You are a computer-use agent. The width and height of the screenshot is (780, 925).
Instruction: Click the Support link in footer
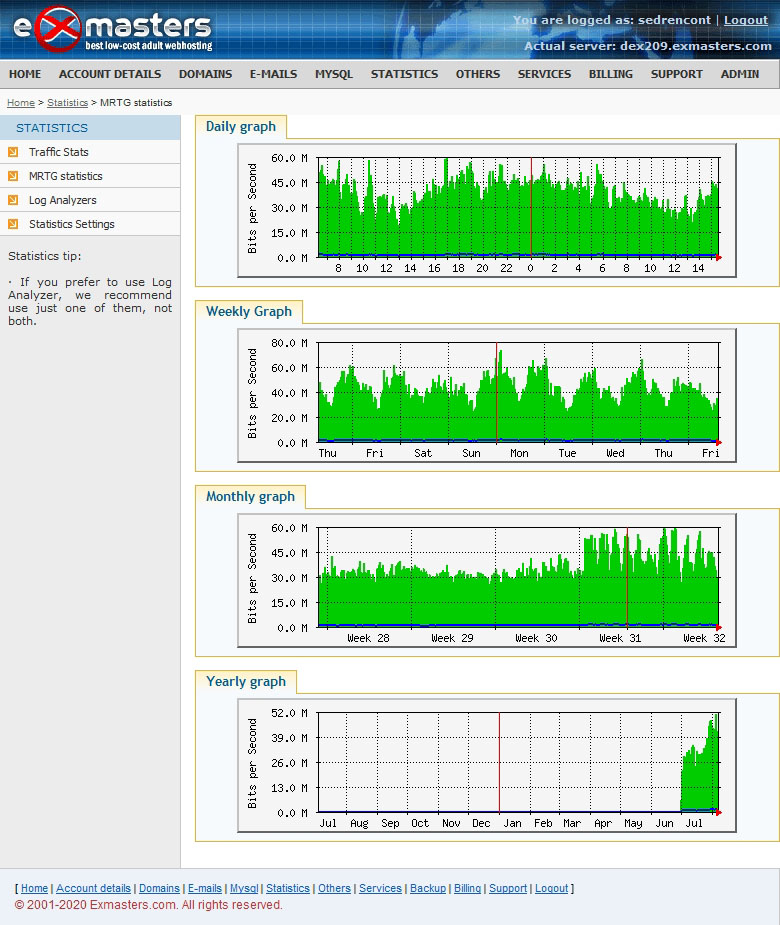[508, 888]
